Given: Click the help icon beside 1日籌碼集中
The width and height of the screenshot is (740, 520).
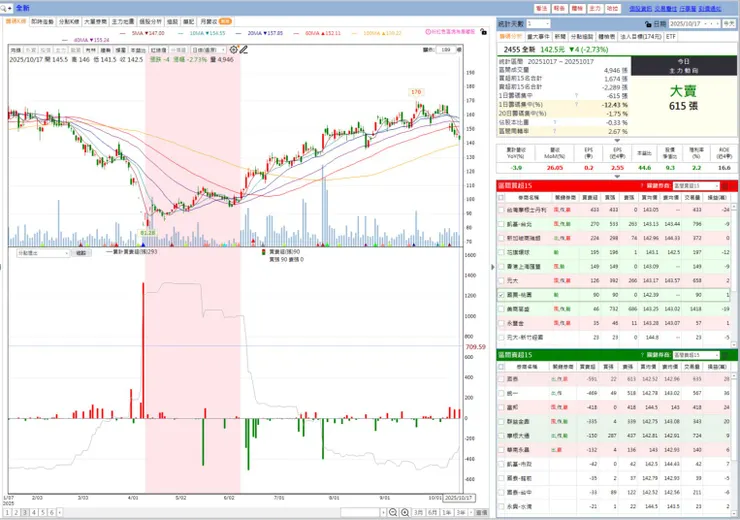Looking at the screenshot, I should pyautogui.click(x=576, y=96).
